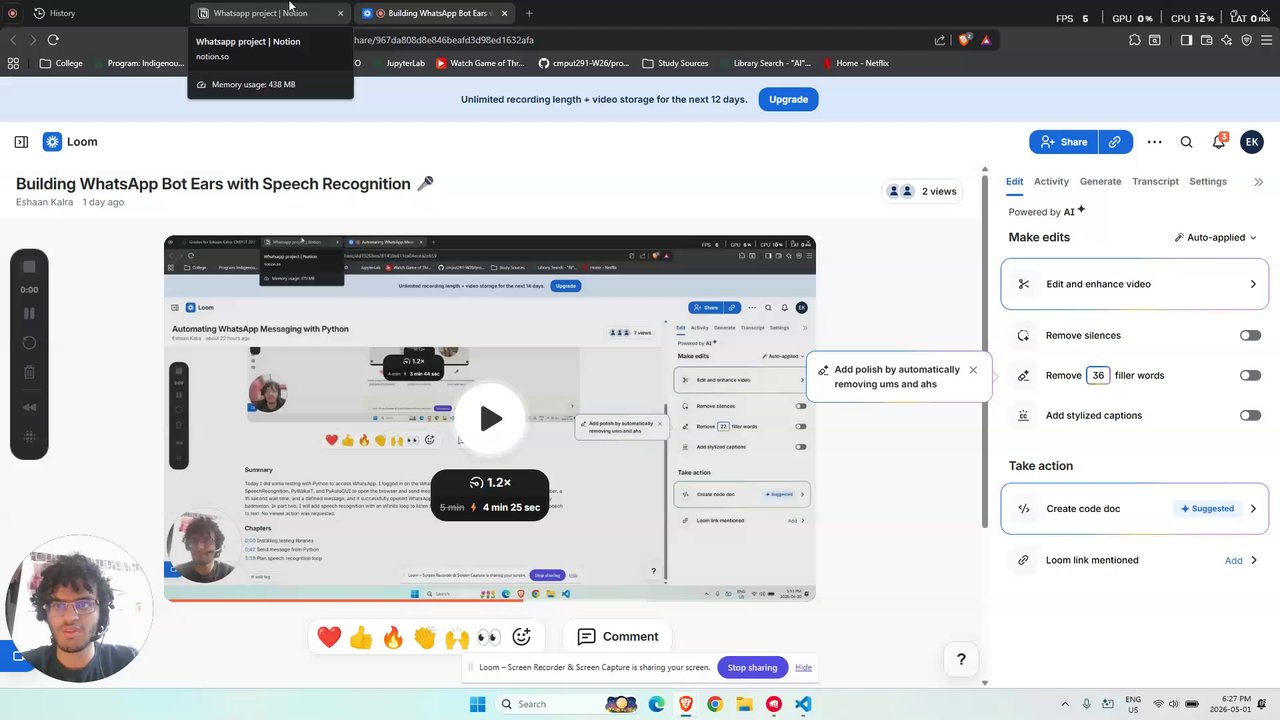Search Loom with the magnifier icon
Image resolution: width=1280 pixels, height=720 pixels.
pos(1187,142)
